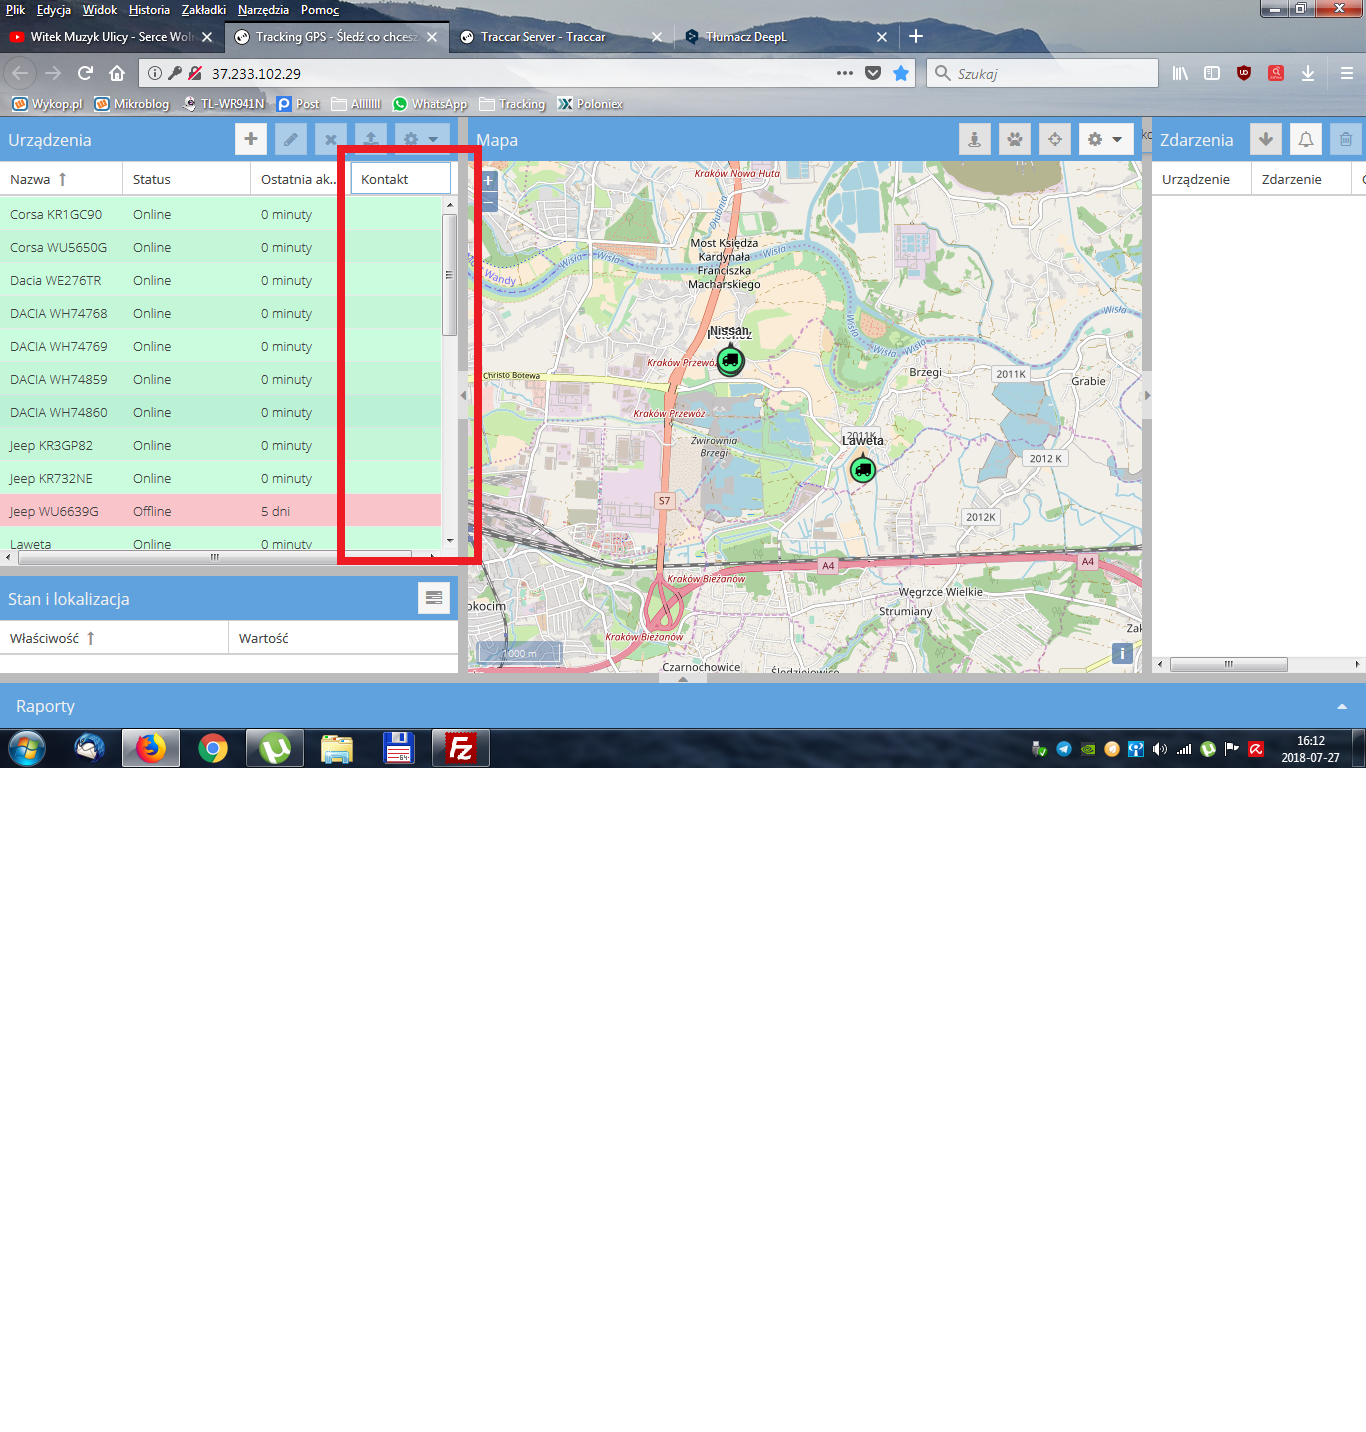Open the Firefox downloads arrow
1366x1432 pixels.
[x=1308, y=73]
